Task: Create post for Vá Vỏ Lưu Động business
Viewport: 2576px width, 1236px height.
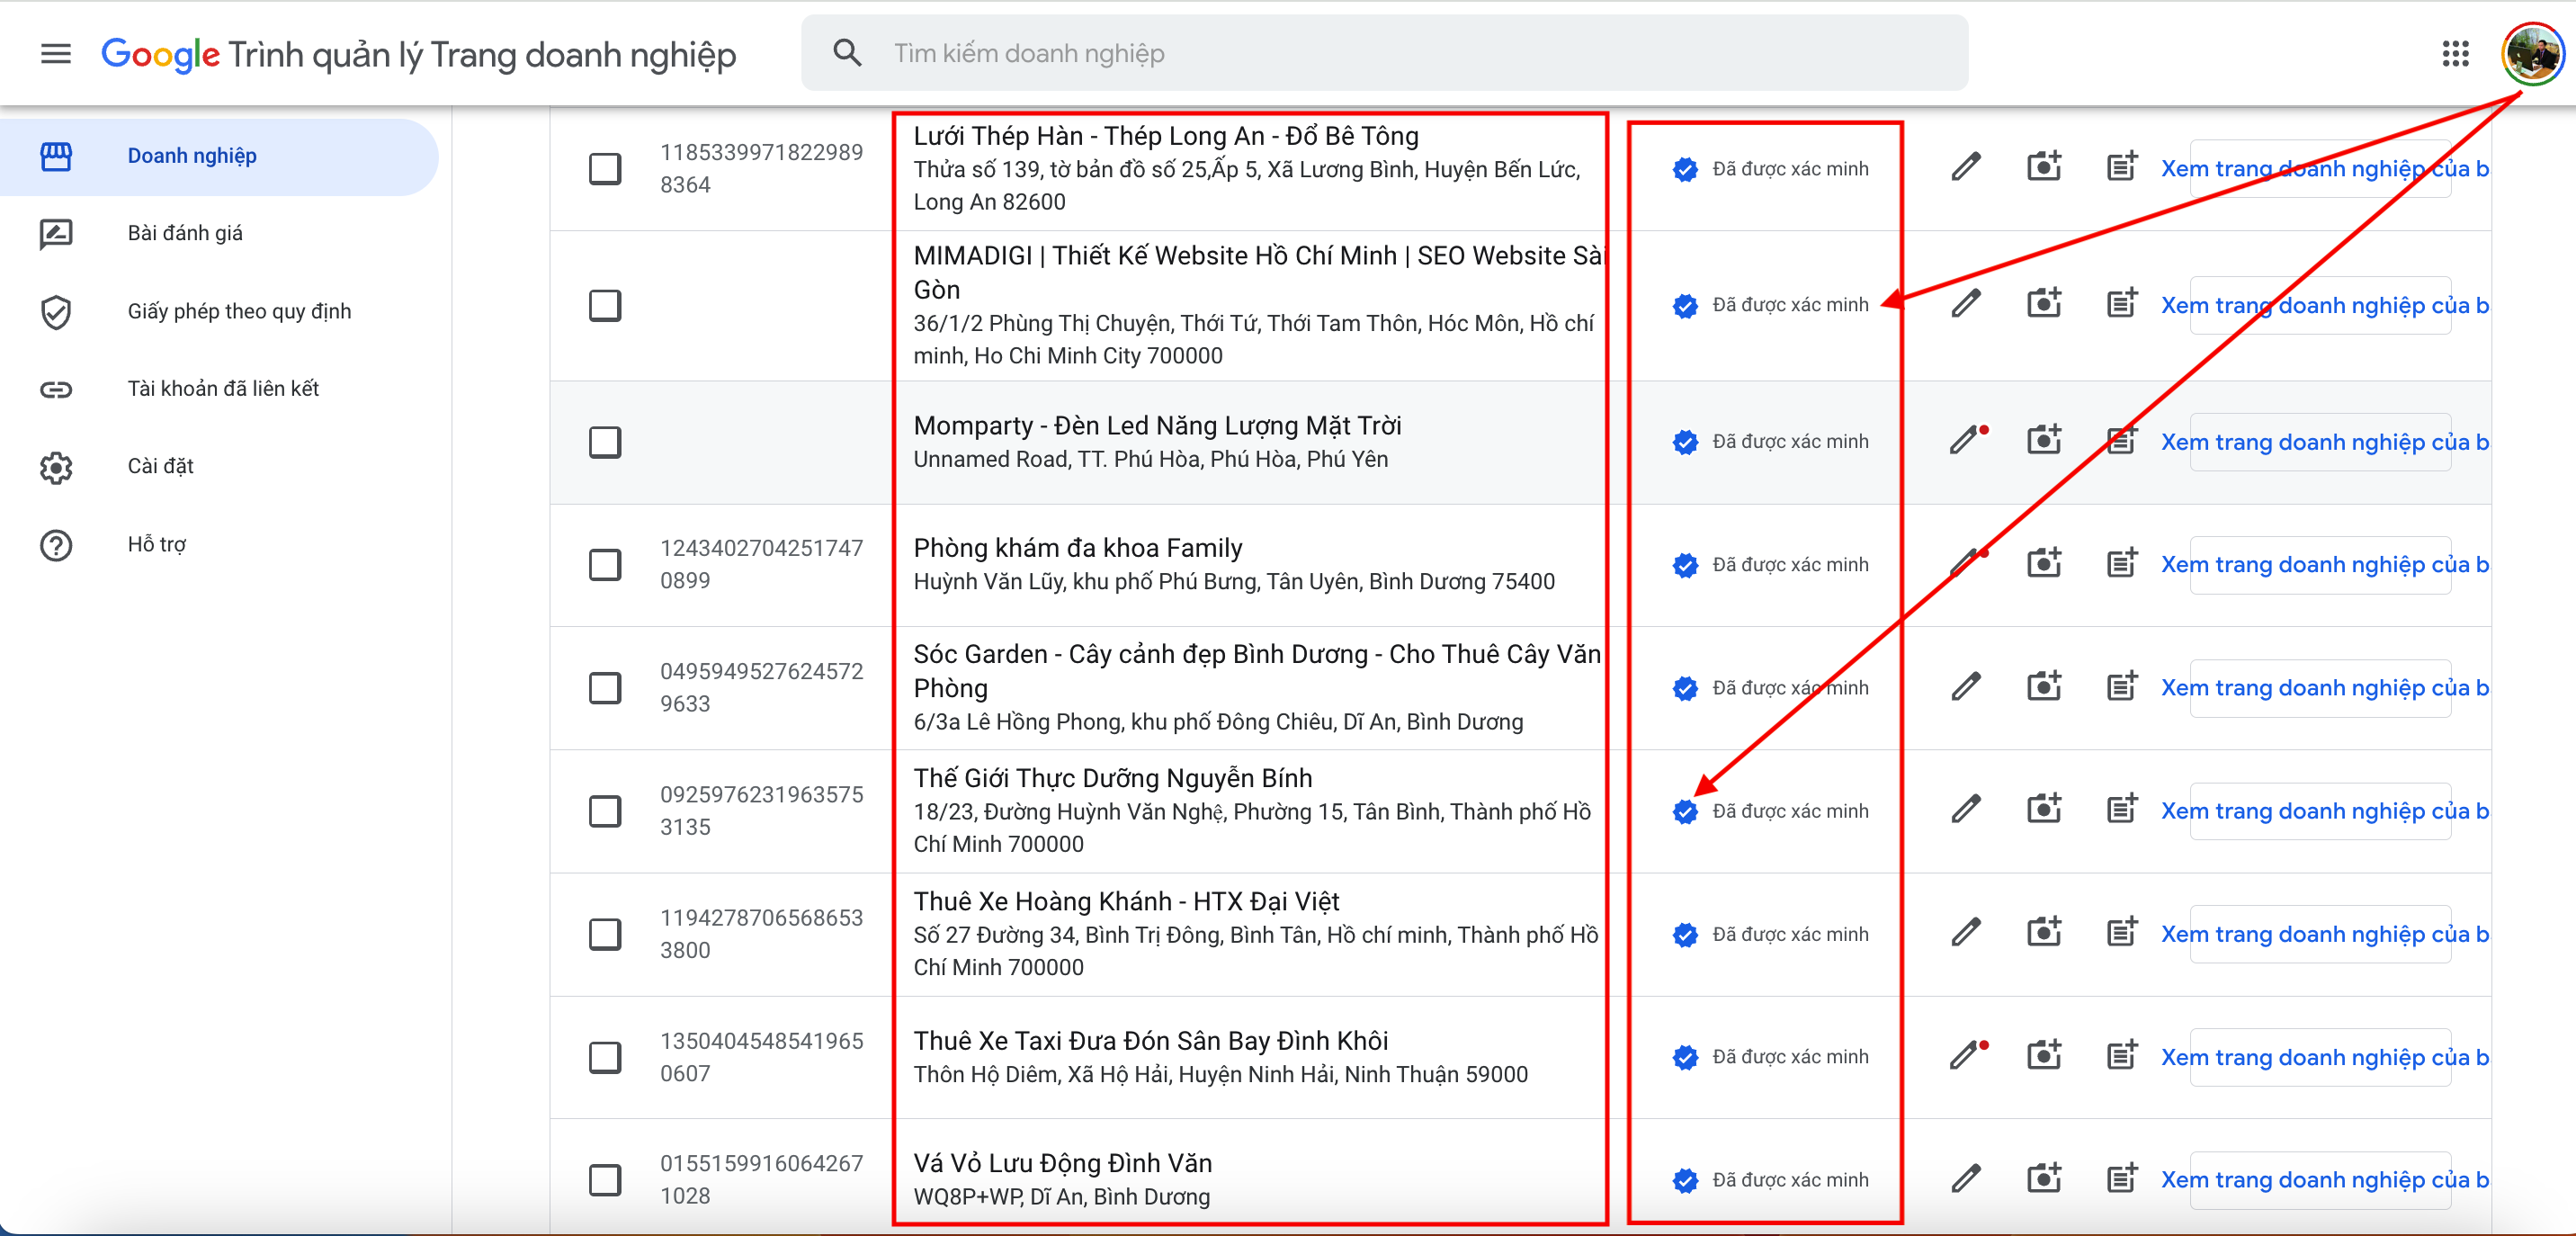Action: [x=2121, y=1178]
